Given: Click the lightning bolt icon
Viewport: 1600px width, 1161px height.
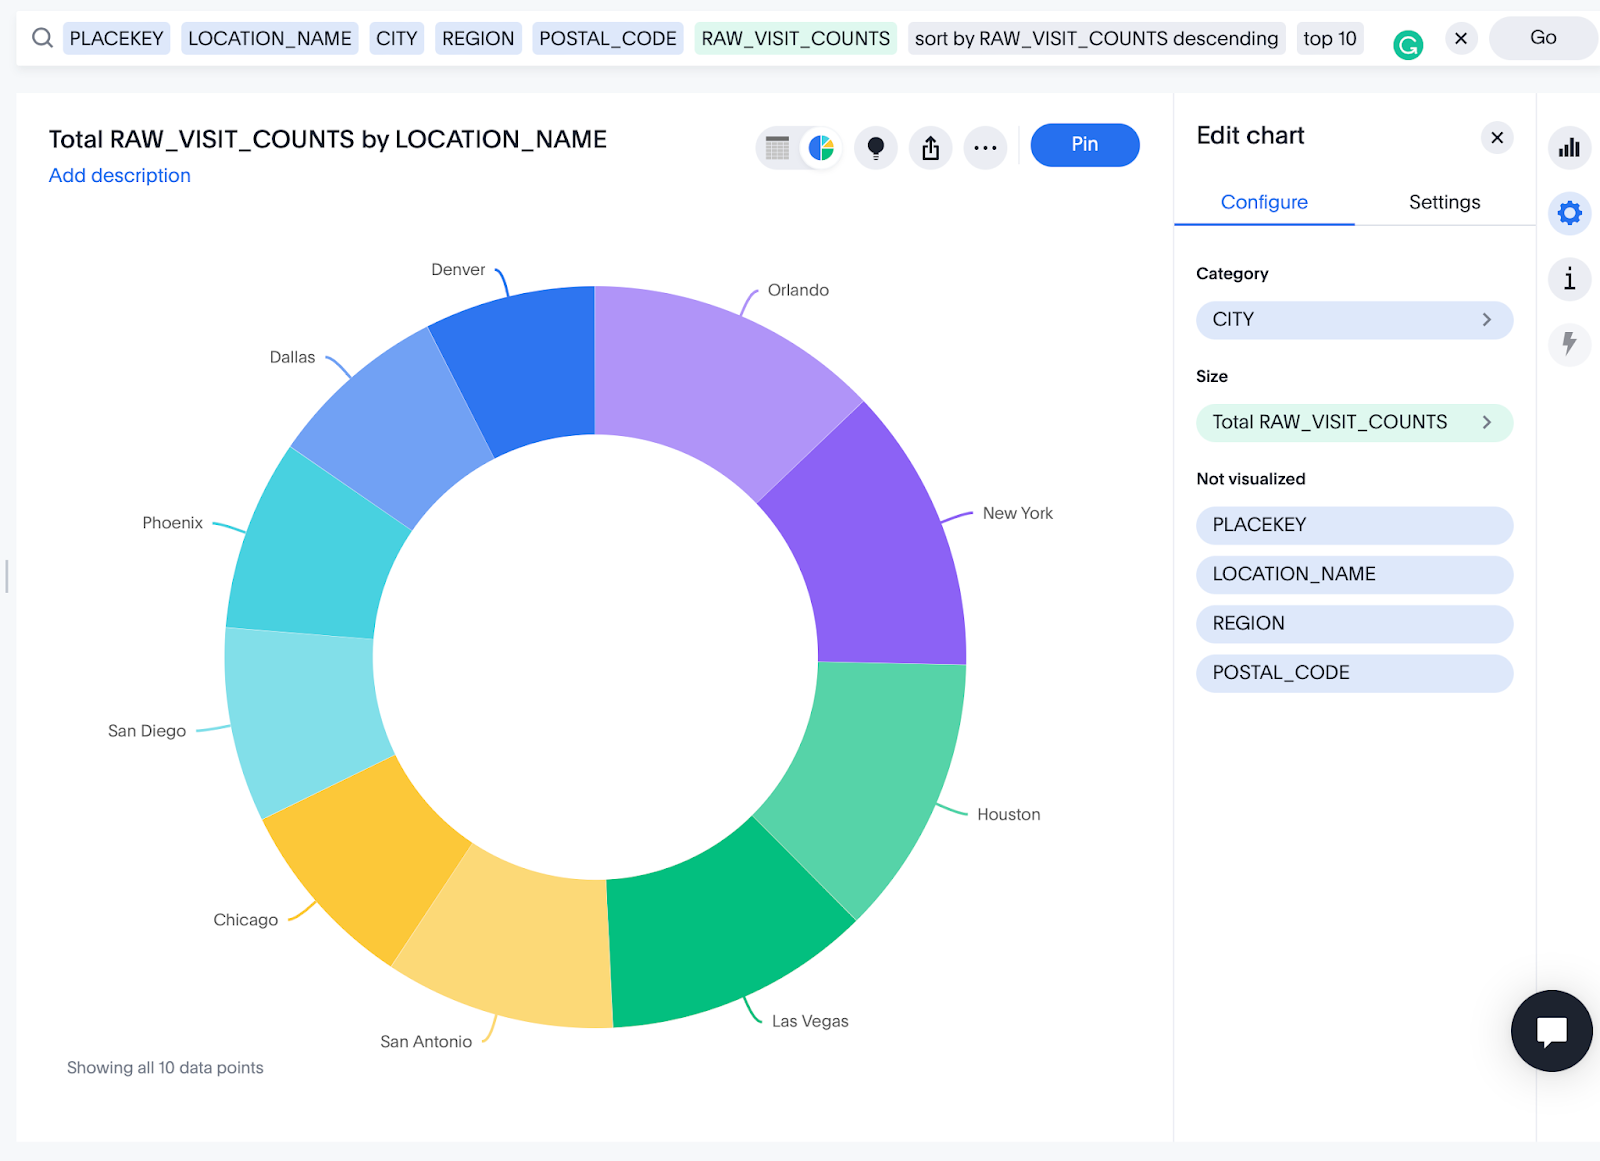Looking at the screenshot, I should (1569, 344).
